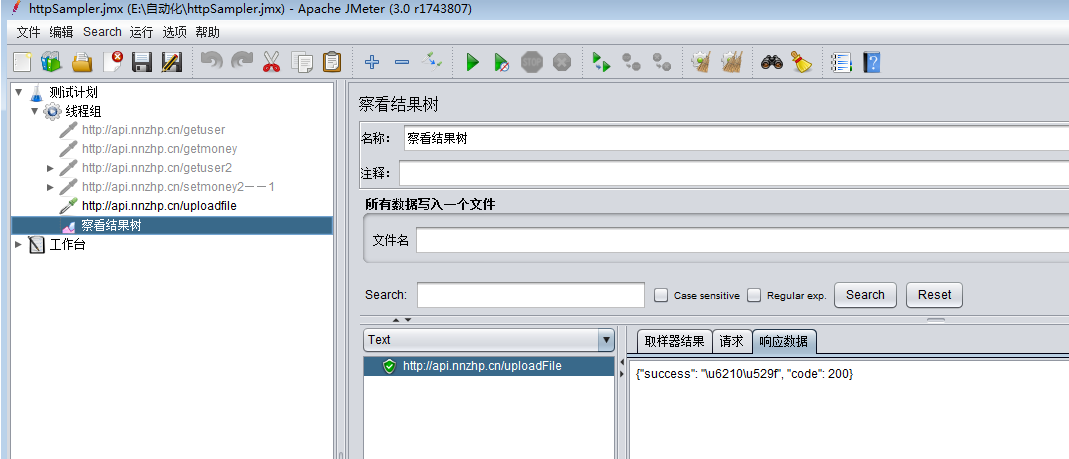This screenshot has height=459, width=1069.
Task: Click the Close test plan icon
Action: 112,63
